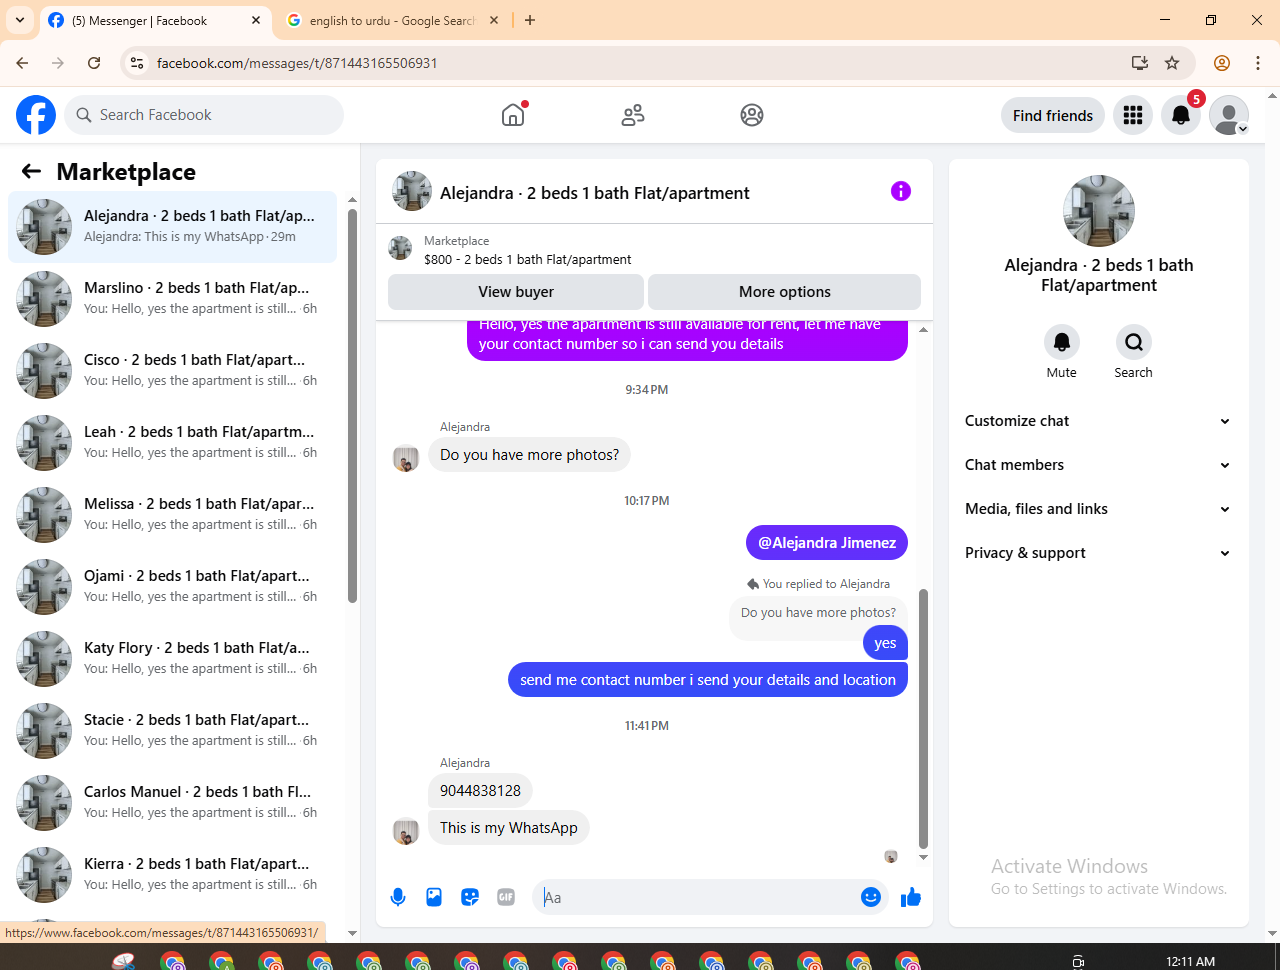Bookmark this page star icon
The height and width of the screenshot is (970, 1280).
click(x=1172, y=63)
